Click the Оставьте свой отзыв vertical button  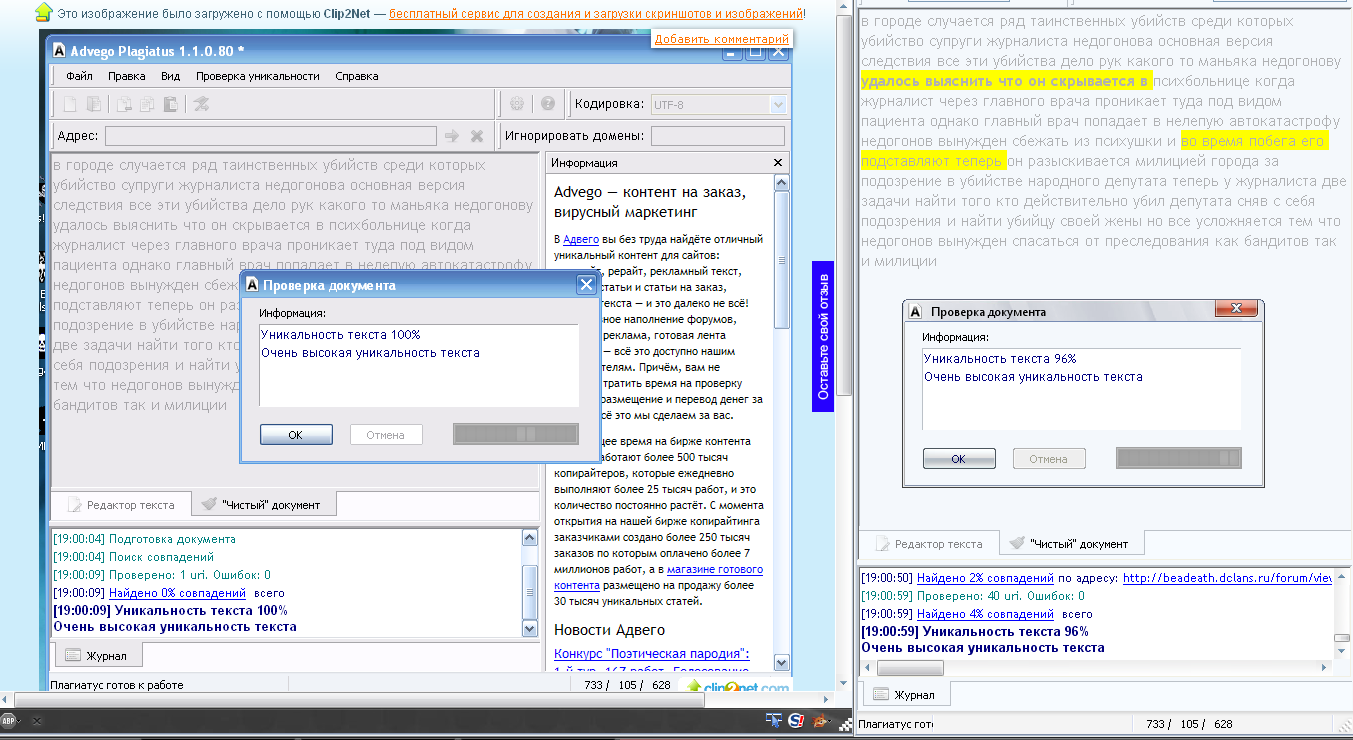point(823,336)
